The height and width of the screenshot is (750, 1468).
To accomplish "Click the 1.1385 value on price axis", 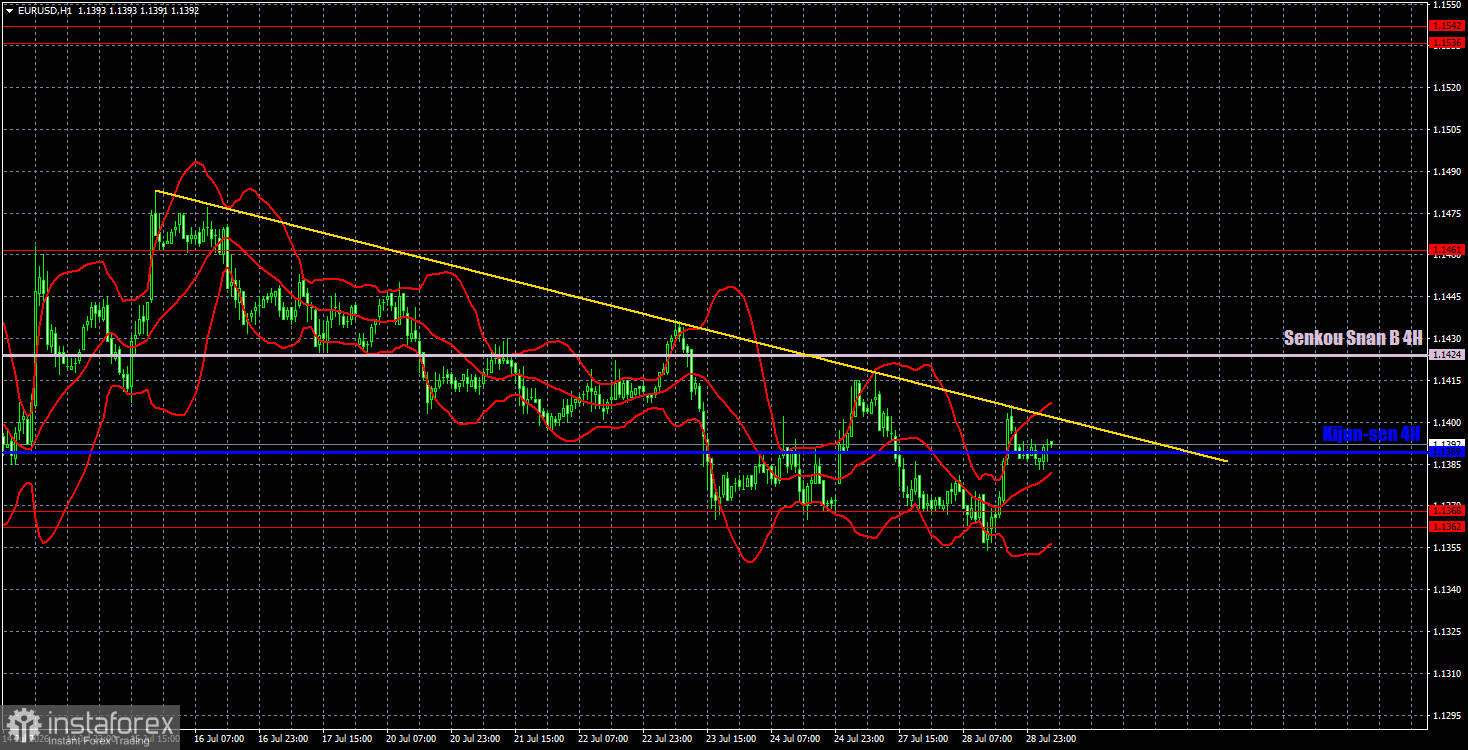I will [1446, 465].
